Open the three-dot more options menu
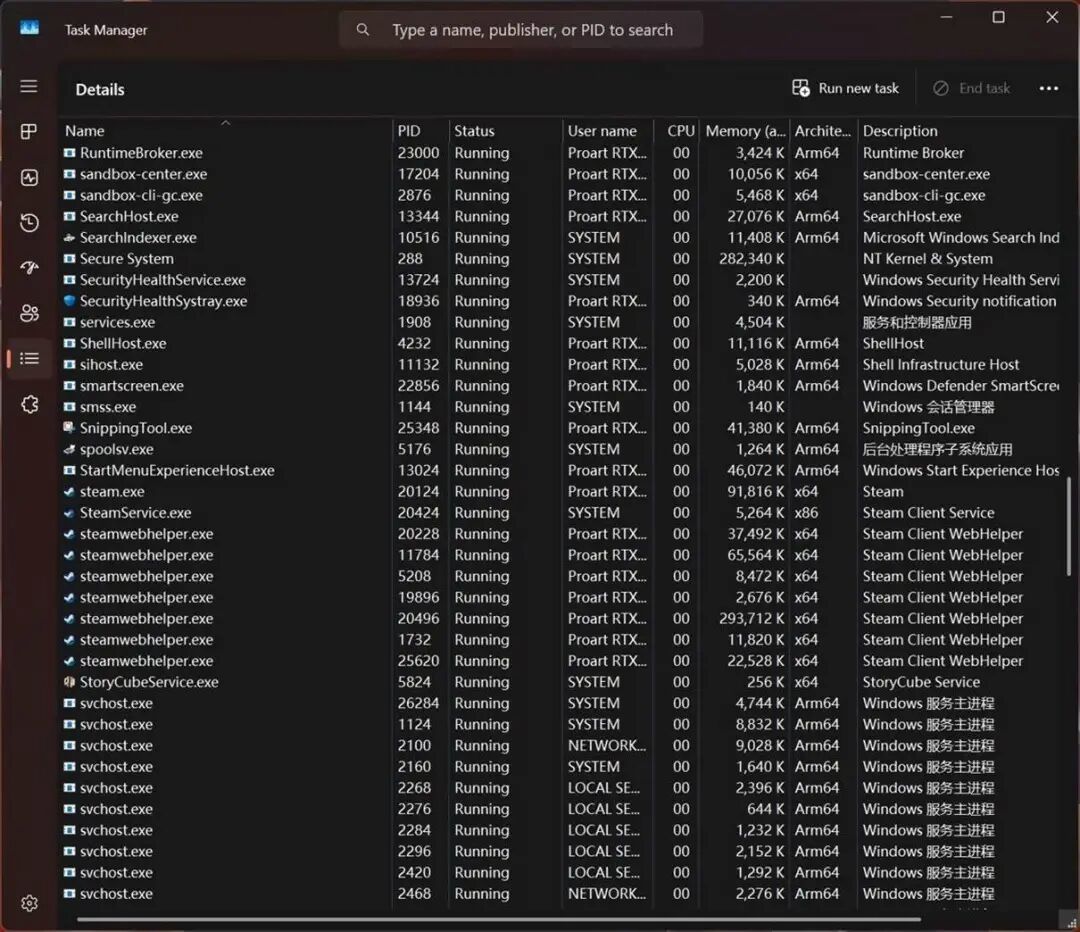The width and height of the screenshot is (1080, 932). (1048, 88)
